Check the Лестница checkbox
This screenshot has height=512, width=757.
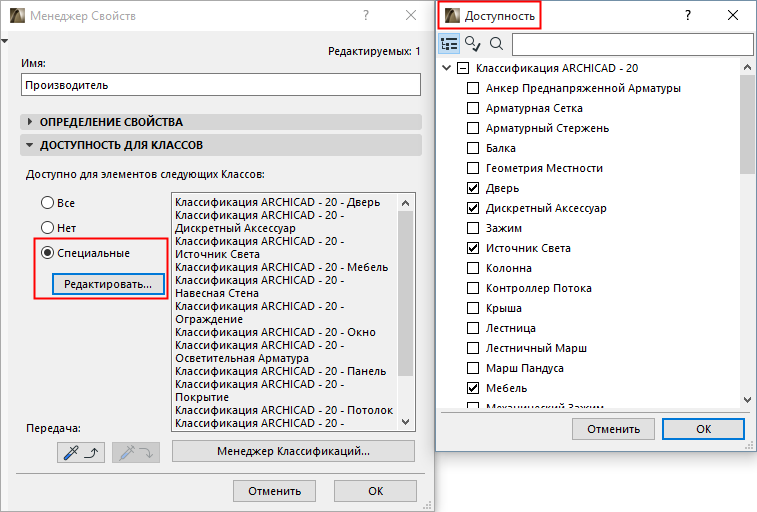(x=473, y=328)
